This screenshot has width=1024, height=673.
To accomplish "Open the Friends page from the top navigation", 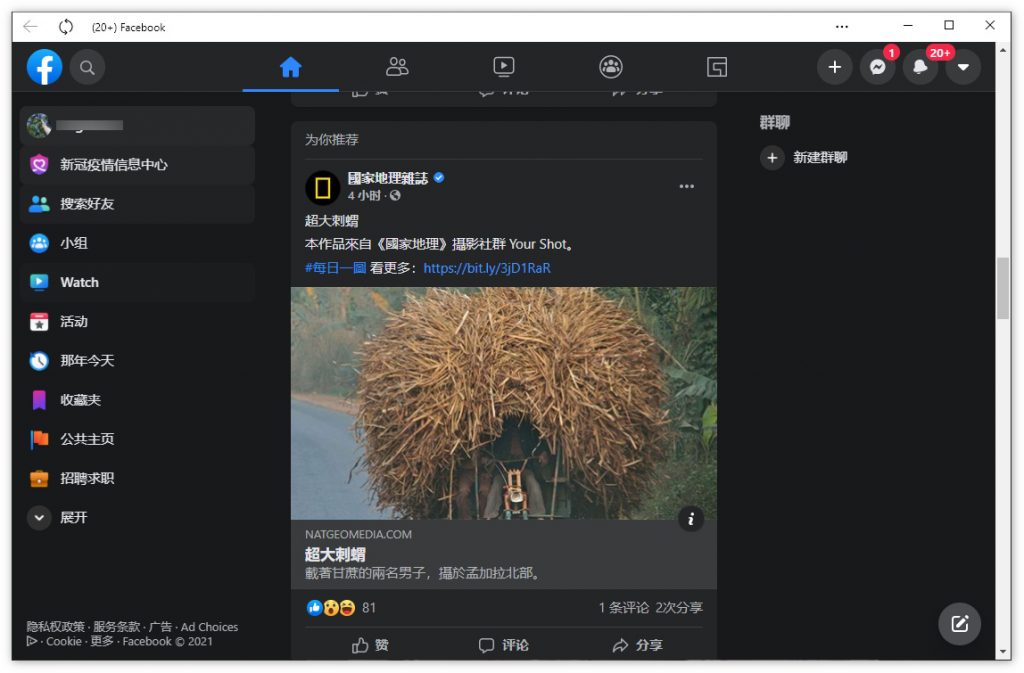I will click(x=397, y=66).
